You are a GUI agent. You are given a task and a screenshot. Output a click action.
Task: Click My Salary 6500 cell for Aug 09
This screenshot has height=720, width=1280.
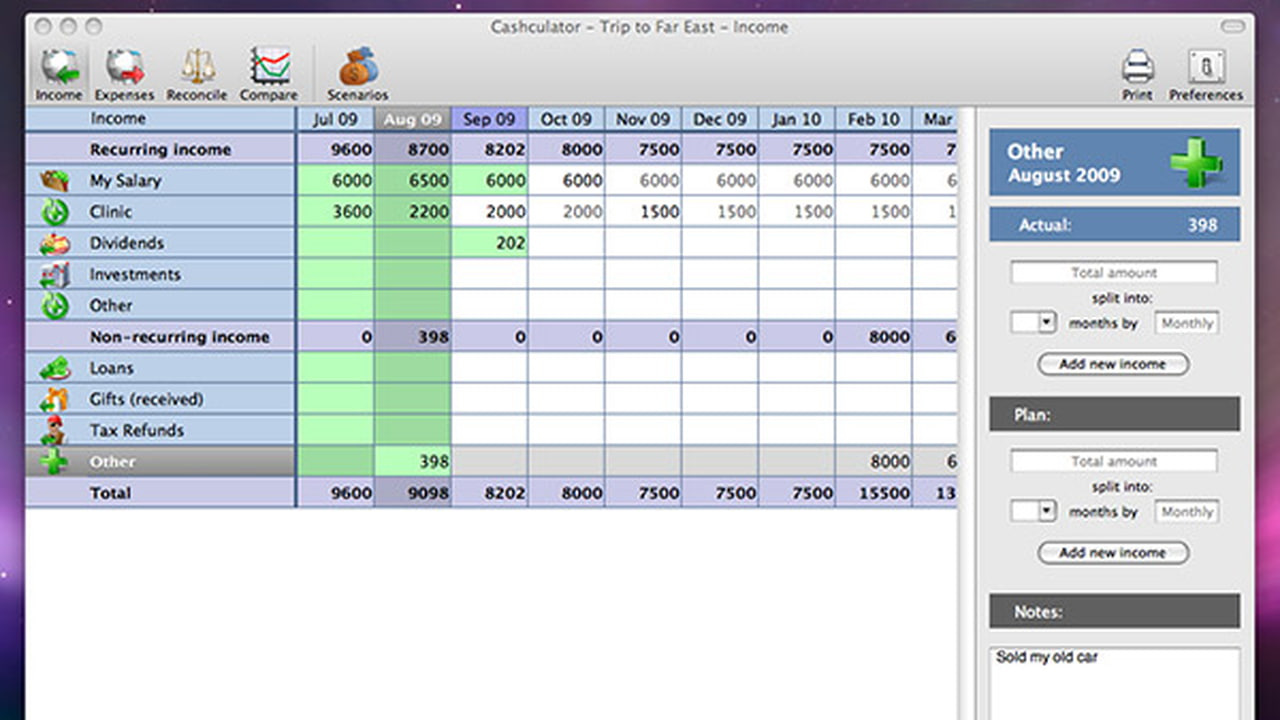pos(413,181)
